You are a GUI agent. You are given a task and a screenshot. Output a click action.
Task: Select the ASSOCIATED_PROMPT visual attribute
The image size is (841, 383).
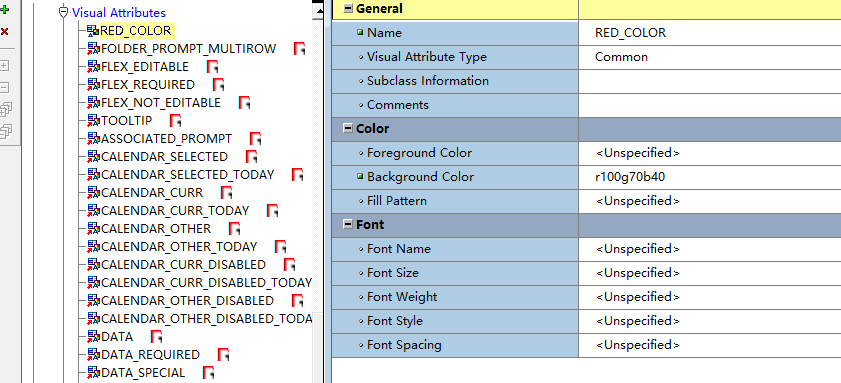(x=166, y=139)
